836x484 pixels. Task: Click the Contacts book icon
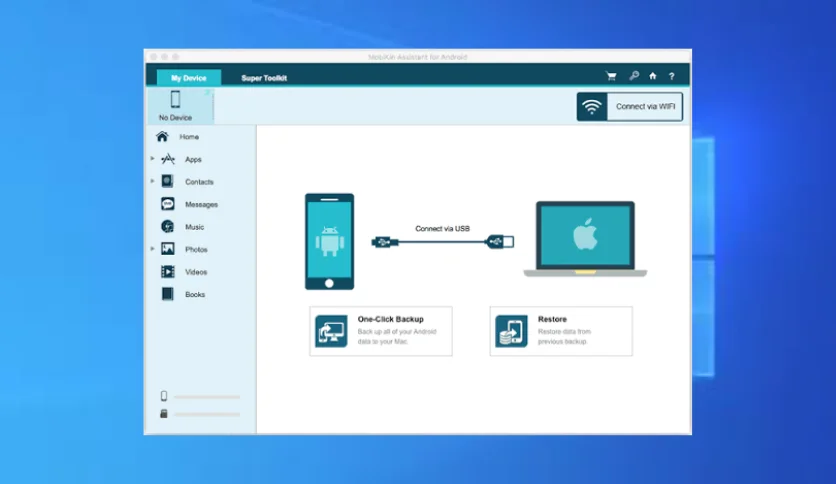(x=167, y=181)
